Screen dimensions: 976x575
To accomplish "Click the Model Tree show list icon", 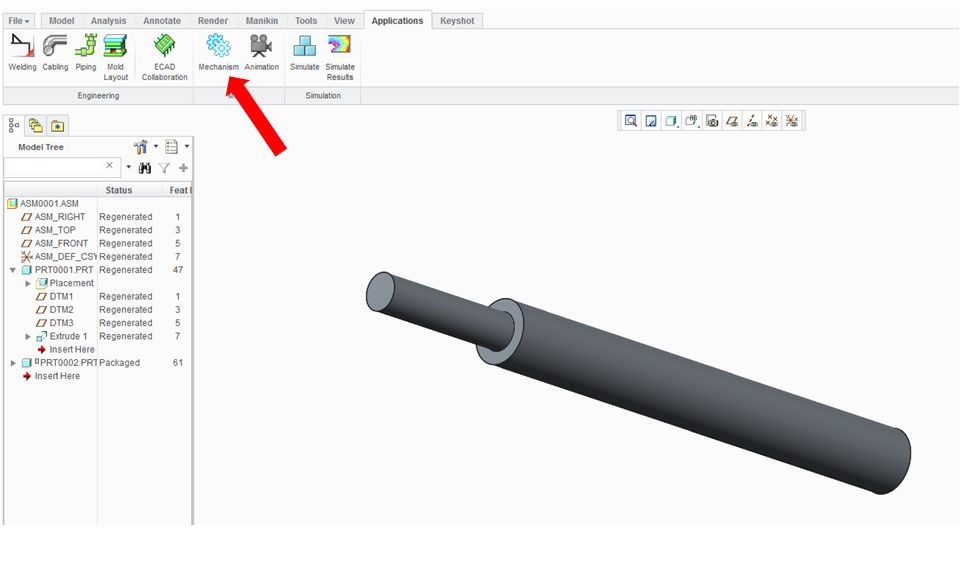I will tap(171, 147).
